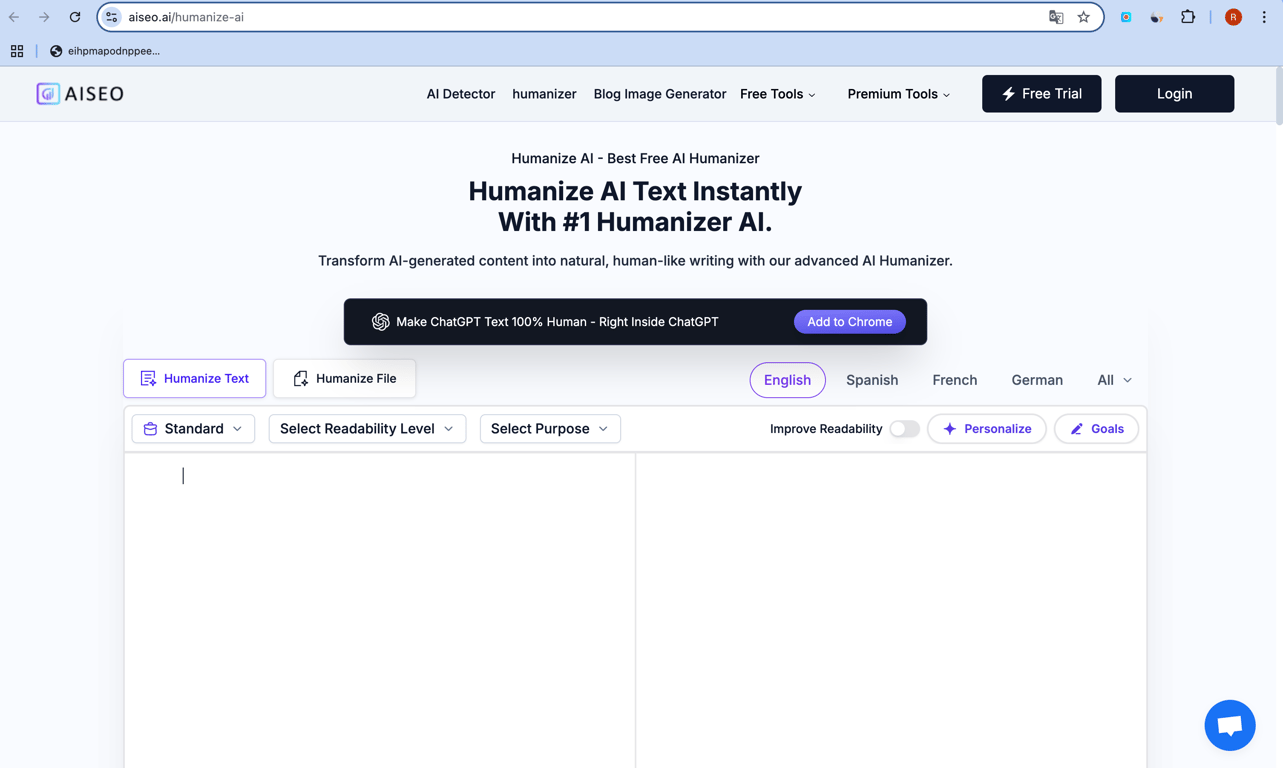Screen dimensions: 1283x768
Task: Switch to the Humanize File tab
Action: pyautogui.click(x=344, y=378)
